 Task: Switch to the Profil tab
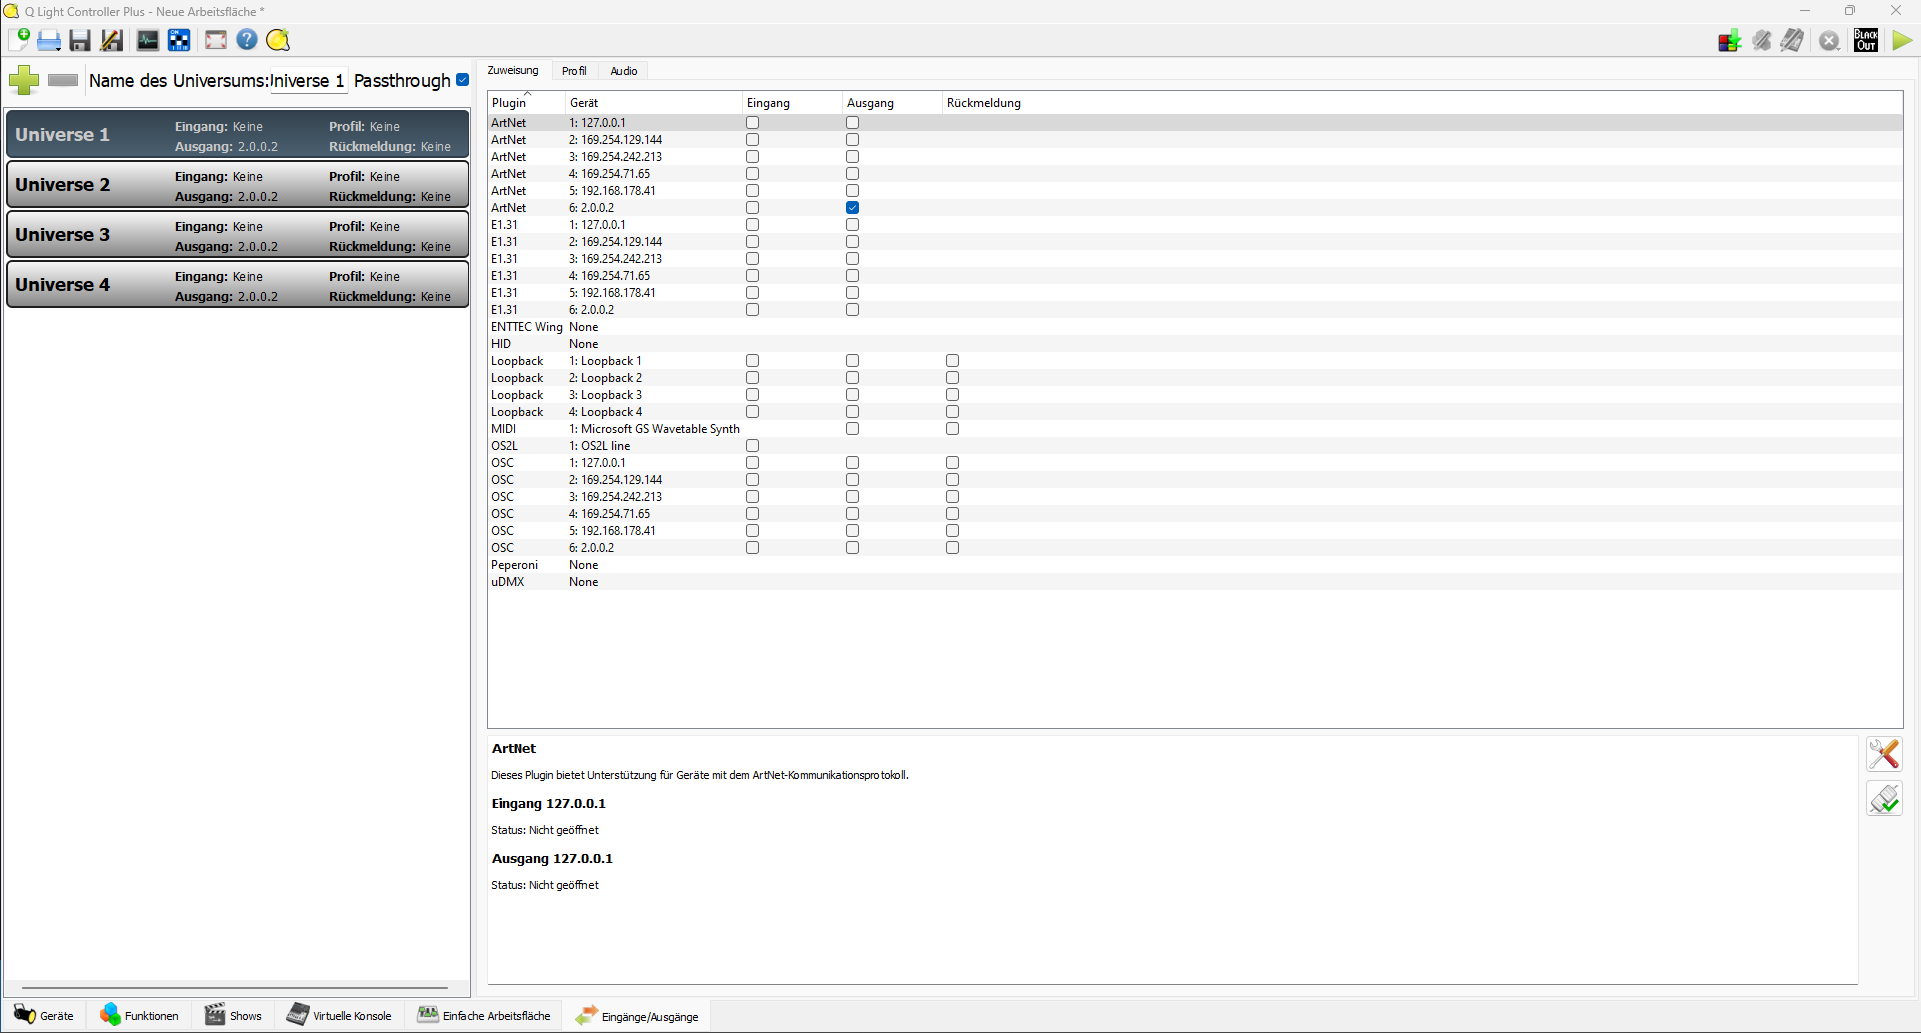click(574, 71)
